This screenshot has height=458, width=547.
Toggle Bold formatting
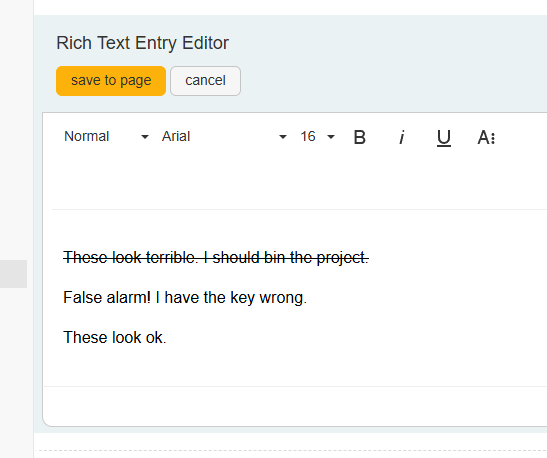point(359,137)
